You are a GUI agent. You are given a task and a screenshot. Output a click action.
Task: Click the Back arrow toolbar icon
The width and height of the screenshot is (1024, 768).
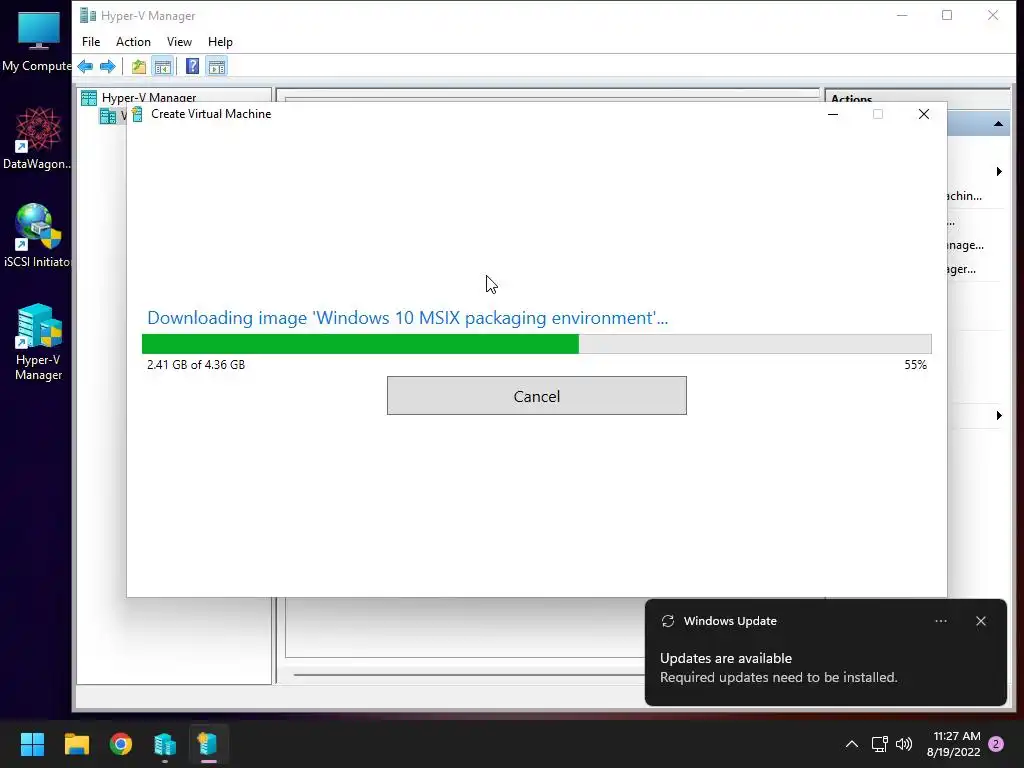tap(85, 67)
